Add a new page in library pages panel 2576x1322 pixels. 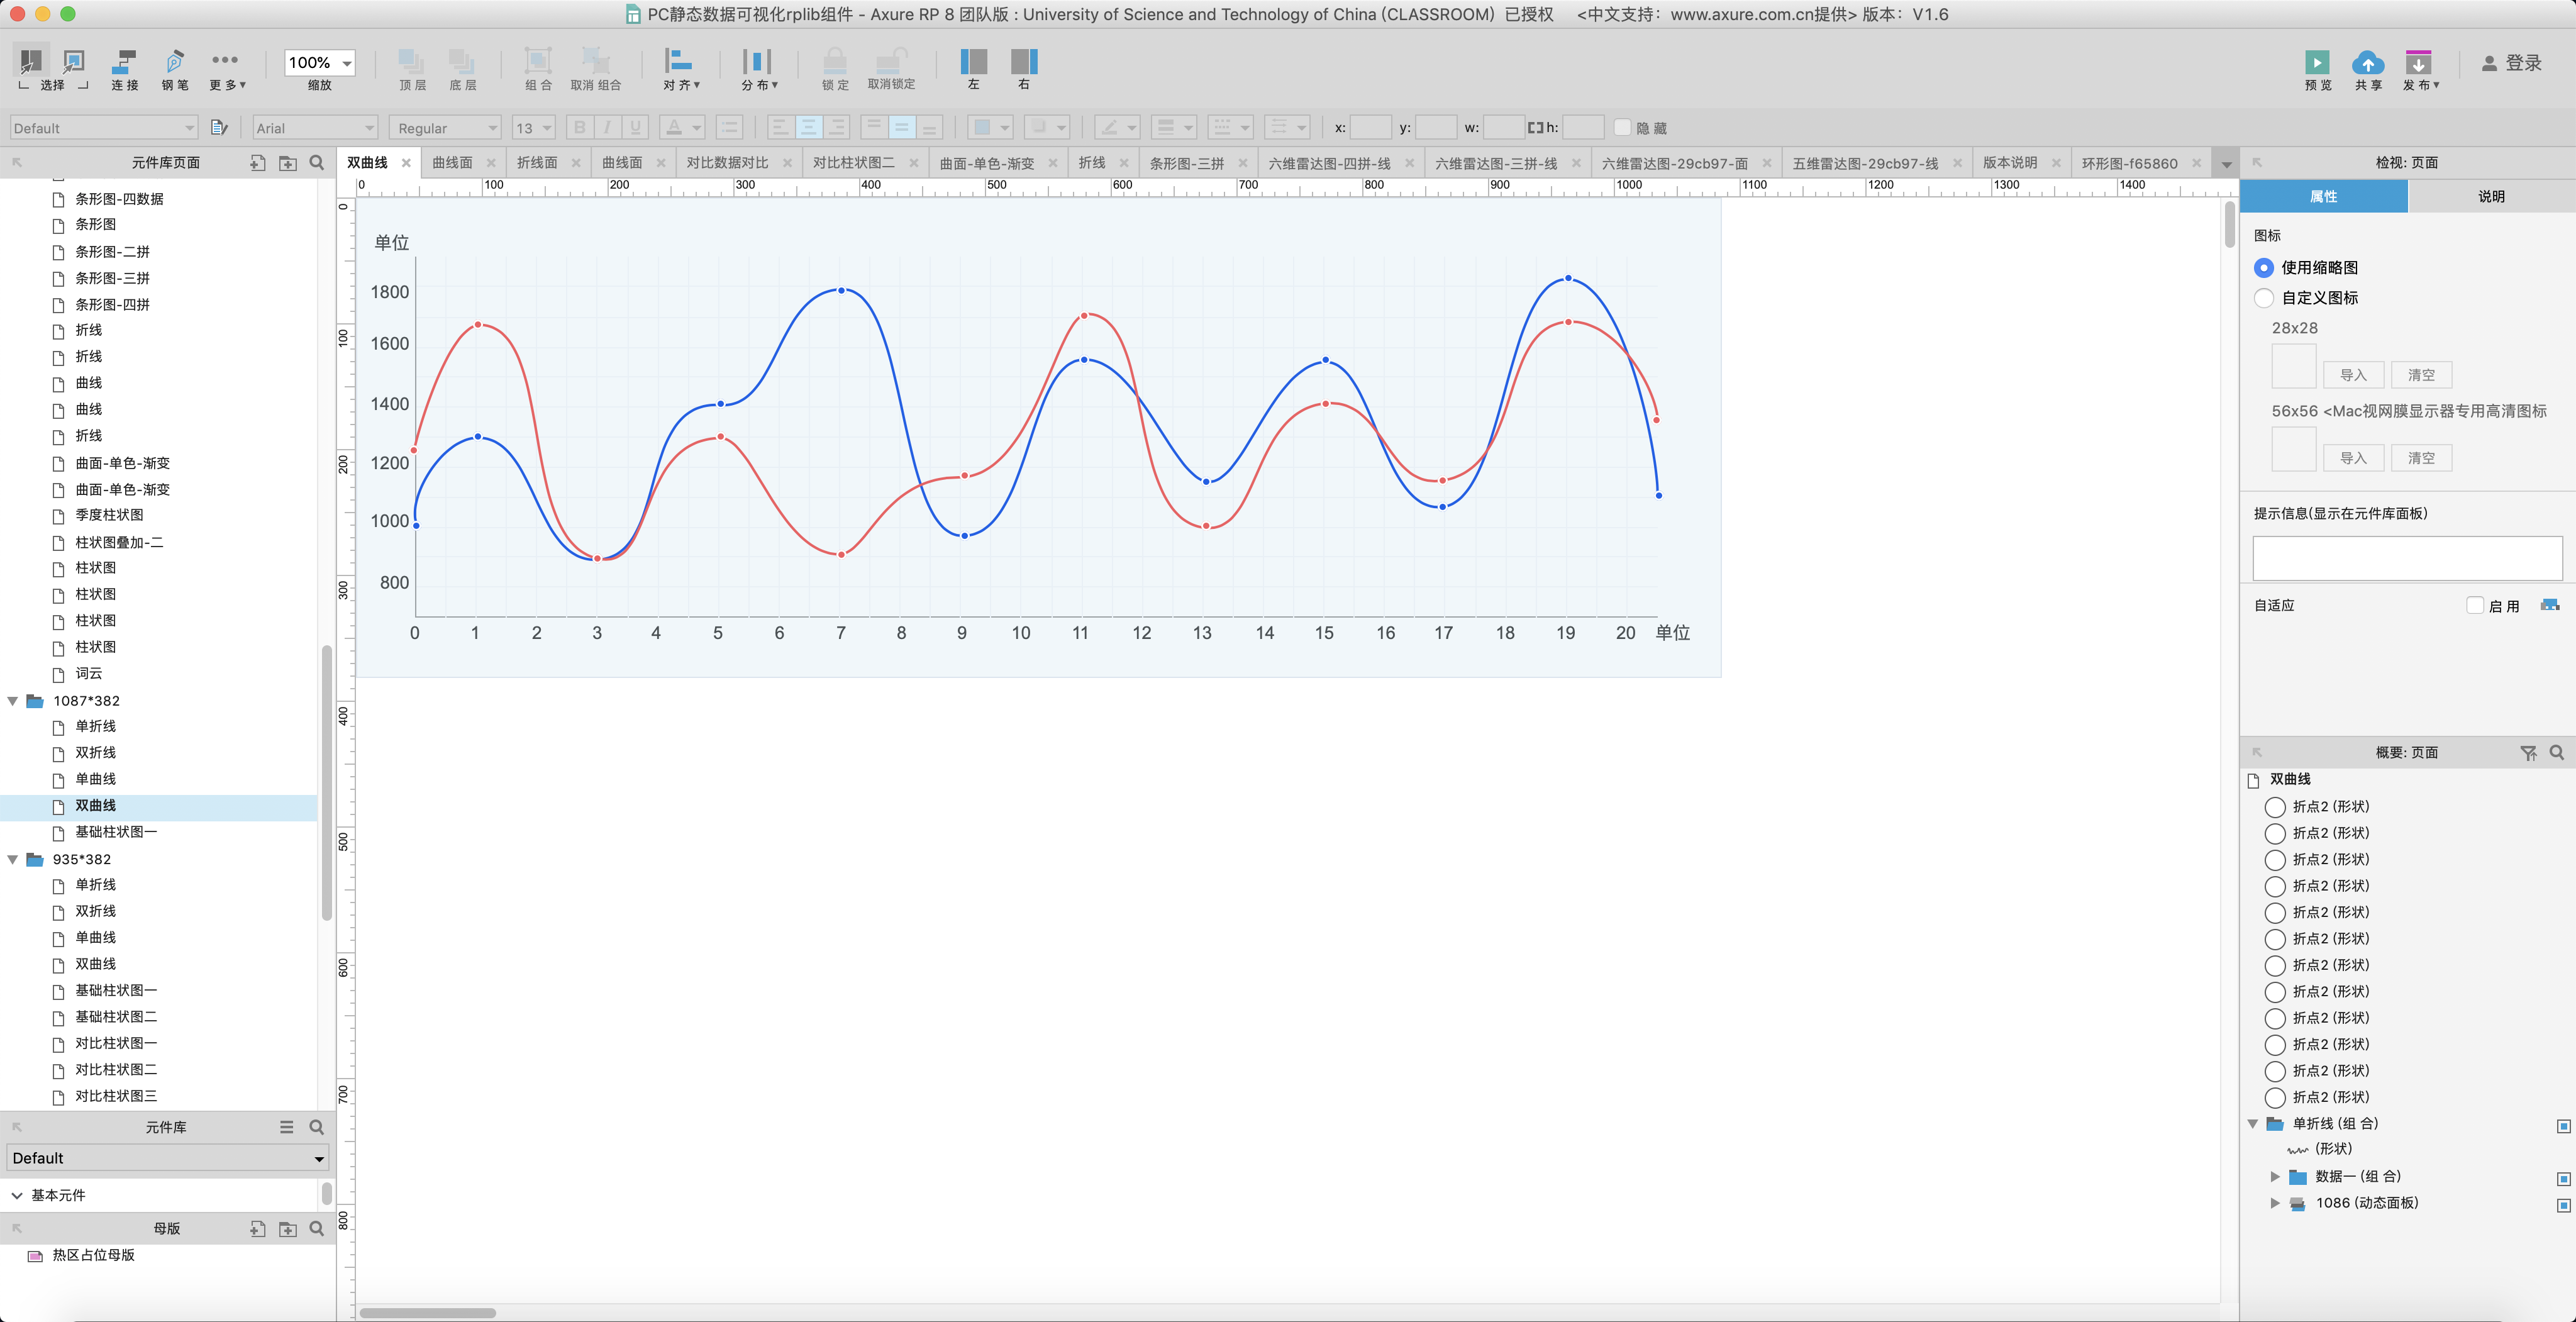(258, 163)
